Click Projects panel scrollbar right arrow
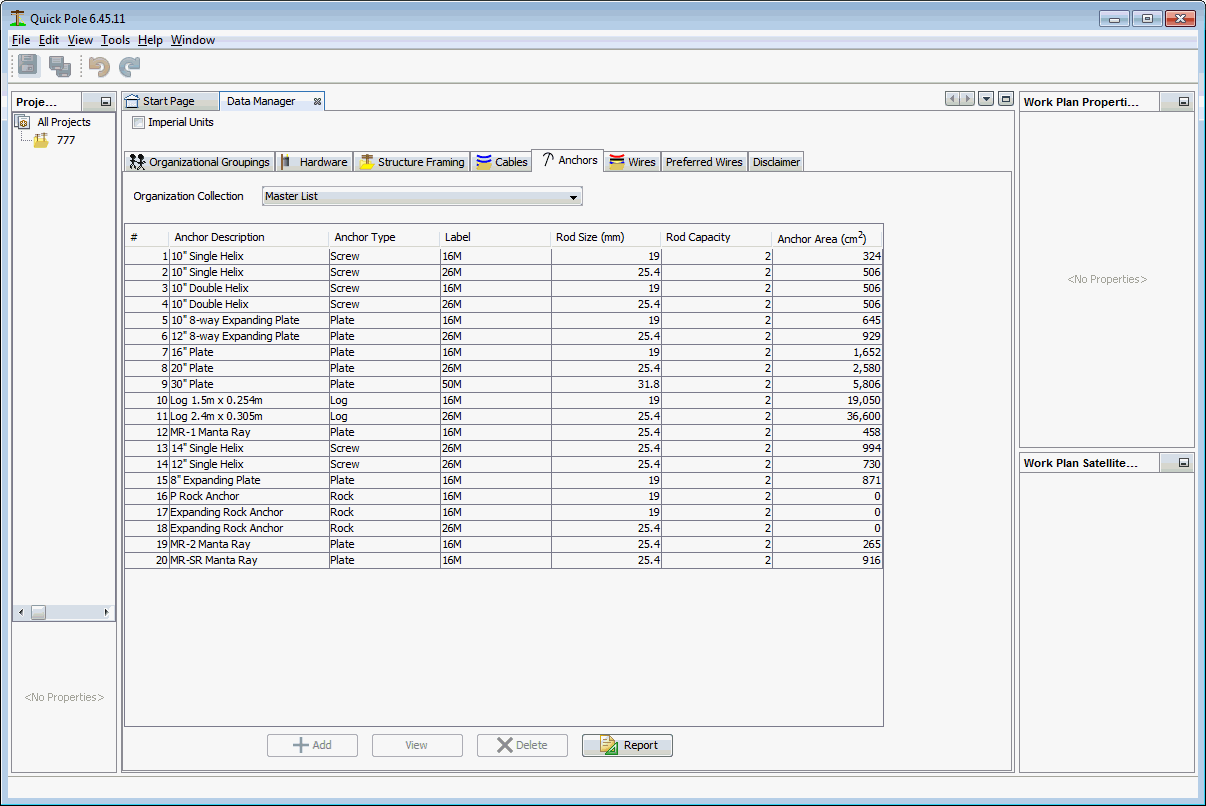Screen dimensions: 1206x806 pos(107,612)
